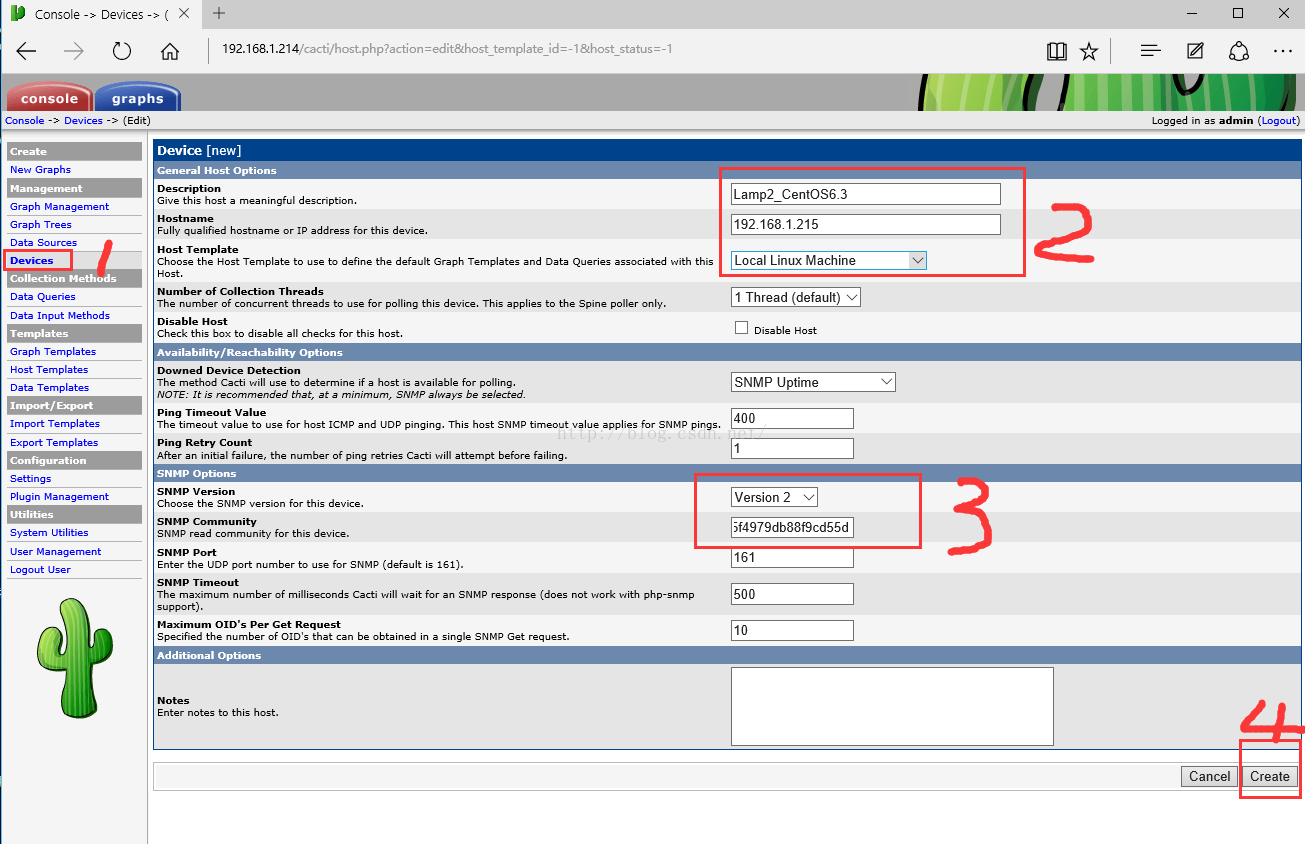The height and width of the screenshot is (844, 1305).
Task: Open Data Sources in sidebar
Action: pos(43,242)
